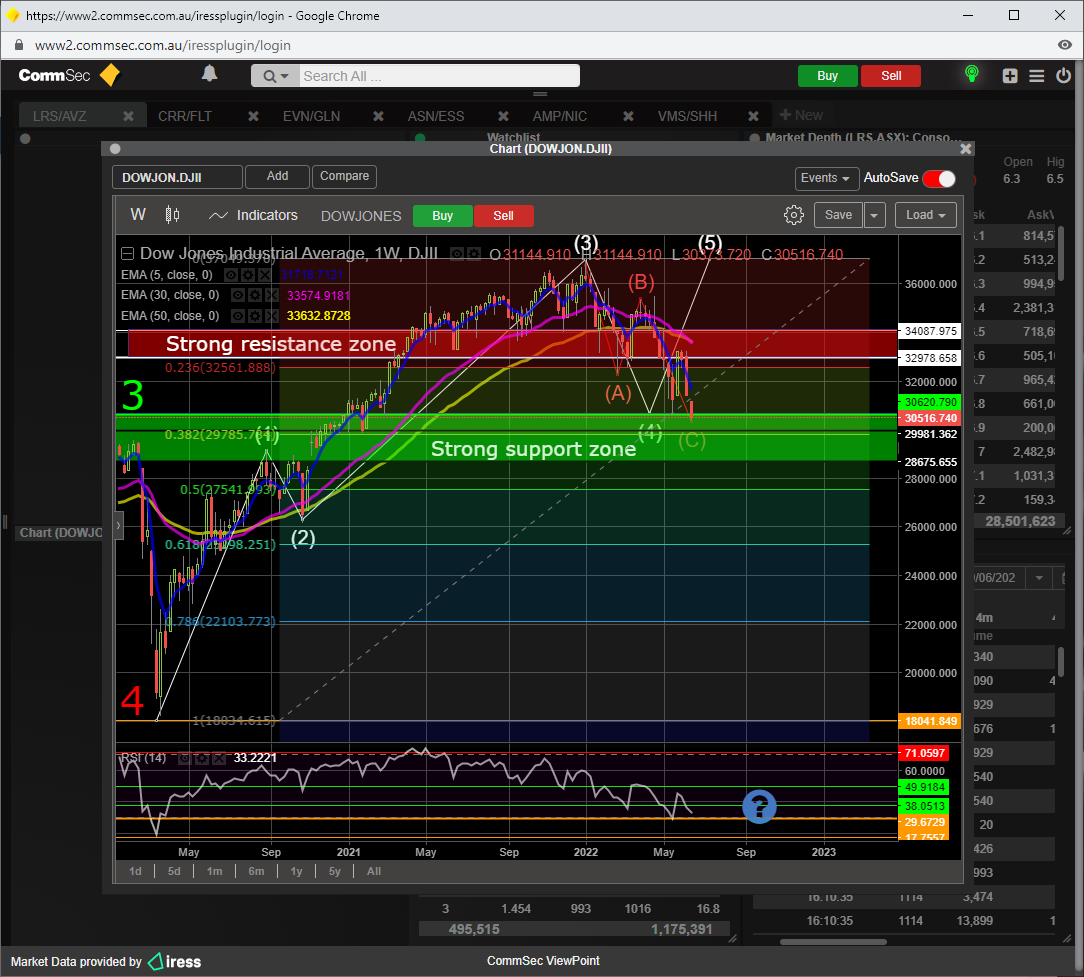The width and height of the screenshot is (1084, 977).
Task: Open the Load chart dropdown
Action: (x=925, y=215)
